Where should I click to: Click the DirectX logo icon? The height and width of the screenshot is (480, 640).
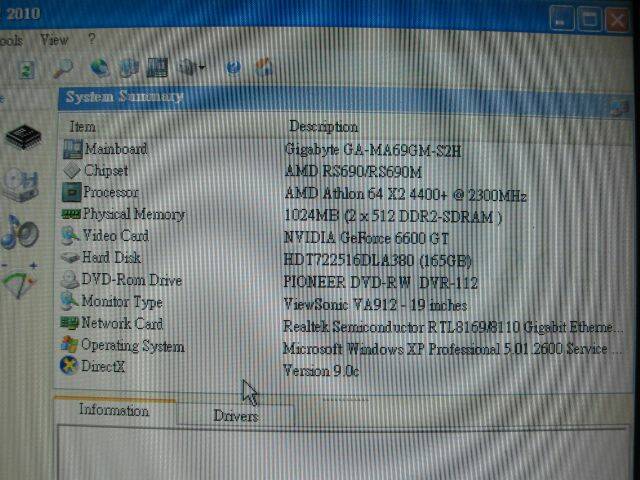69,365
